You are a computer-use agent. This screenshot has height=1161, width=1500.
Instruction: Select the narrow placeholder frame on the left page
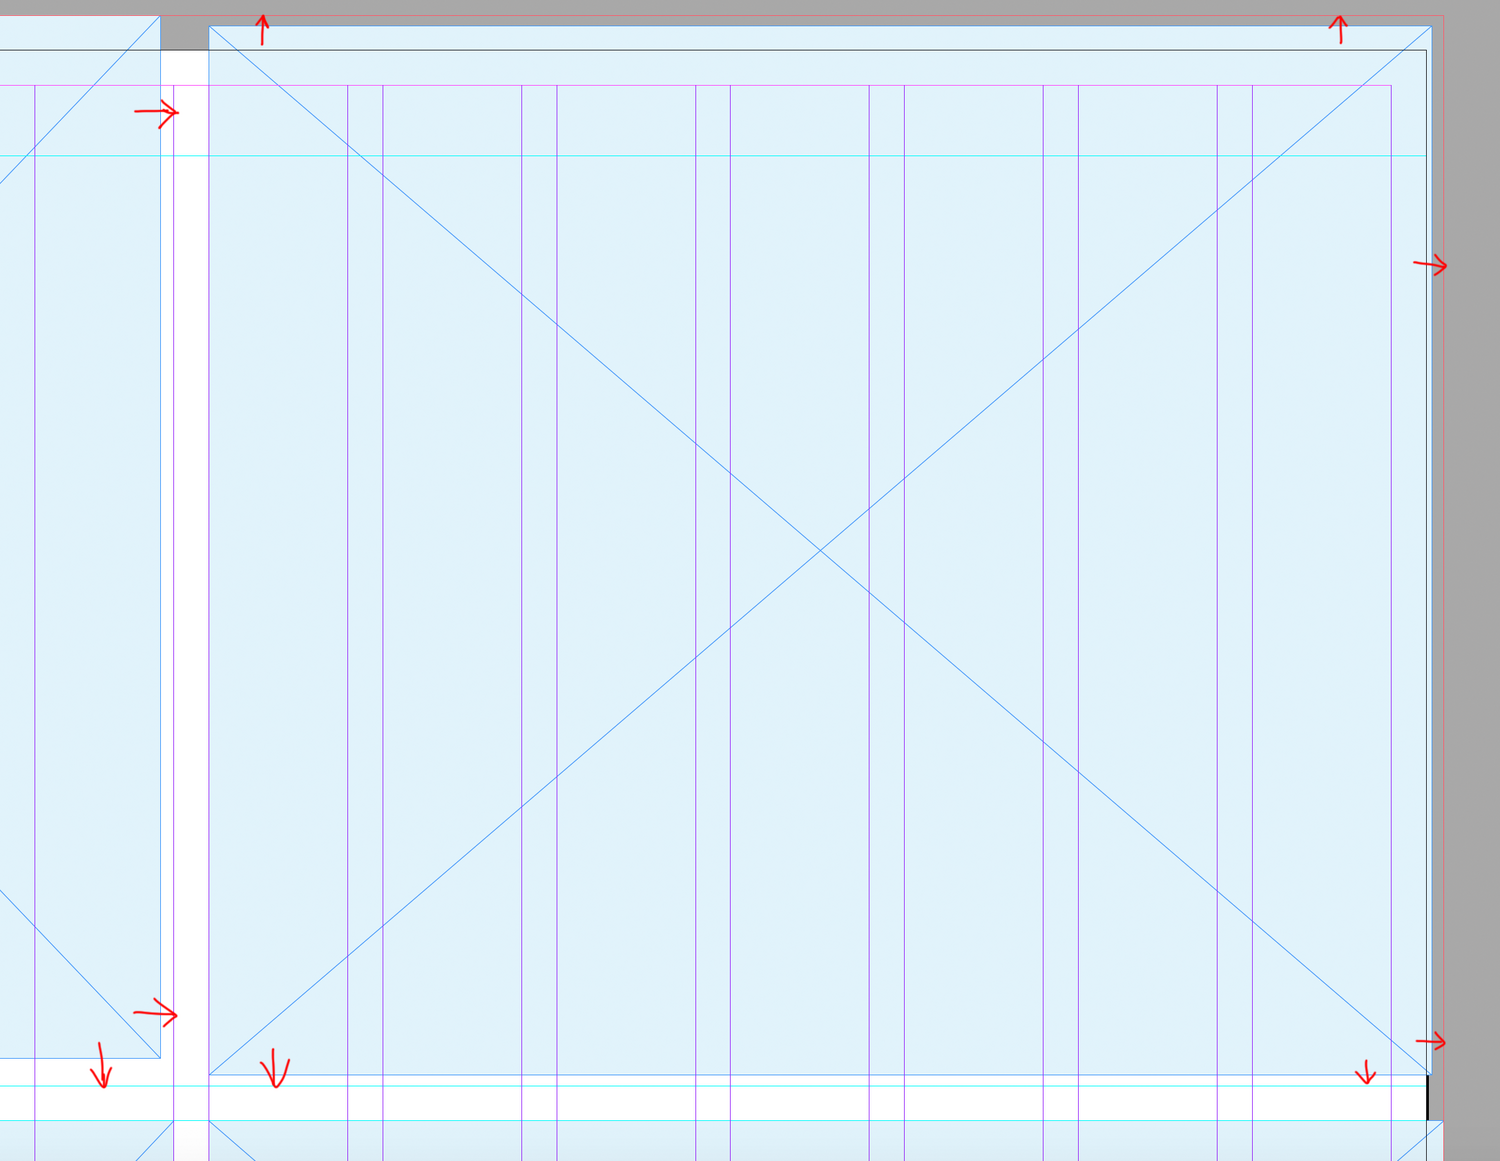80,536
